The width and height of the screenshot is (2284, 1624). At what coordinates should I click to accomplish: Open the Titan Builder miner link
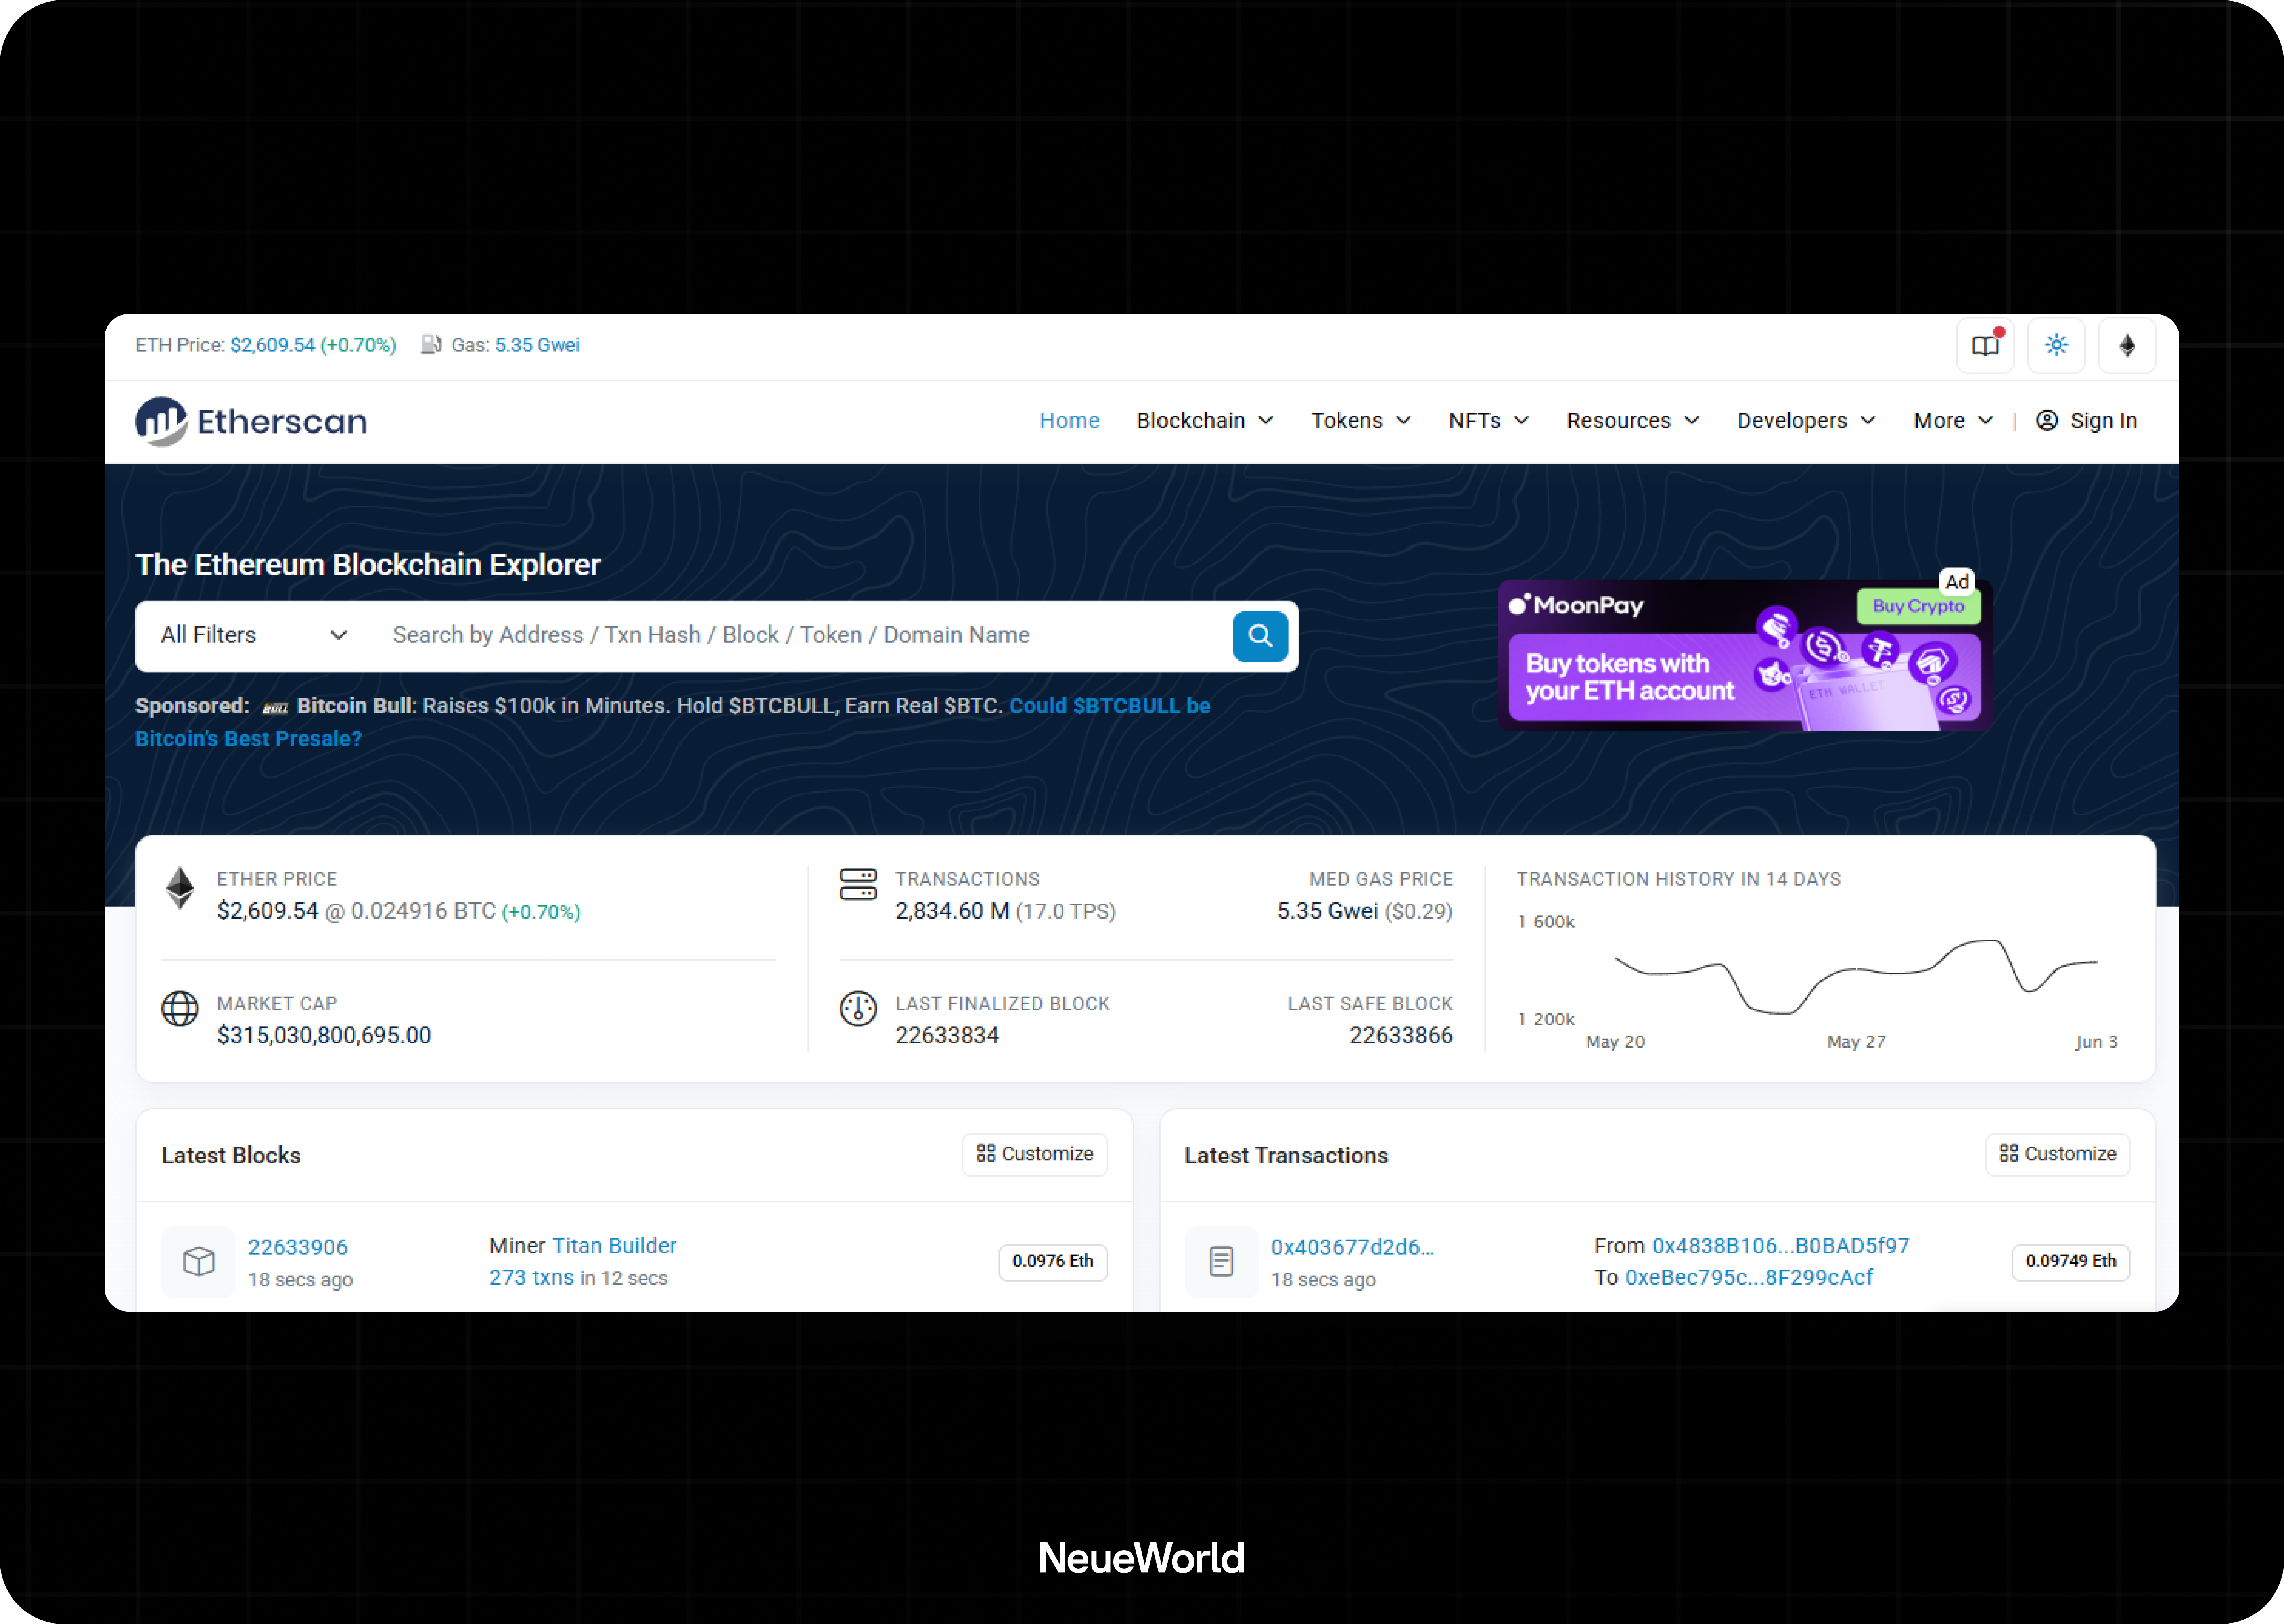614,1246
